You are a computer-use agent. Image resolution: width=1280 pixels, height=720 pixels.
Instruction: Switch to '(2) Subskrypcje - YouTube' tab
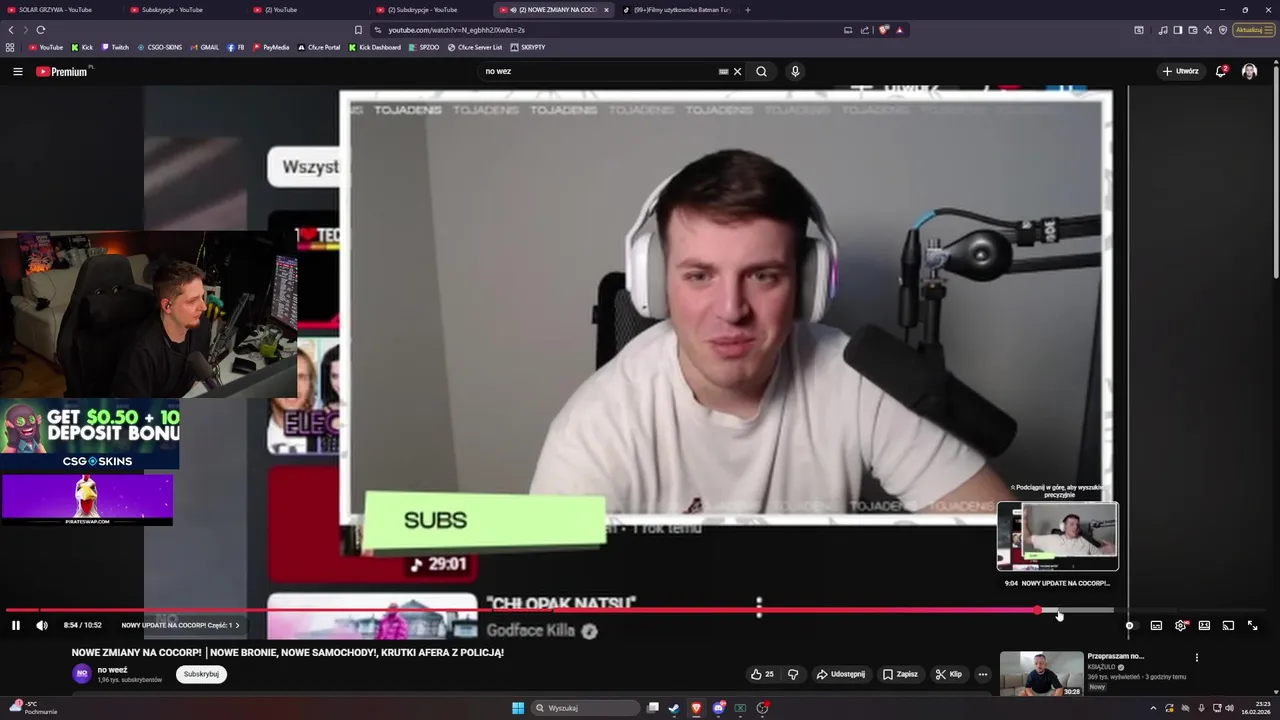pyautogui.click(x=430, y=9)
